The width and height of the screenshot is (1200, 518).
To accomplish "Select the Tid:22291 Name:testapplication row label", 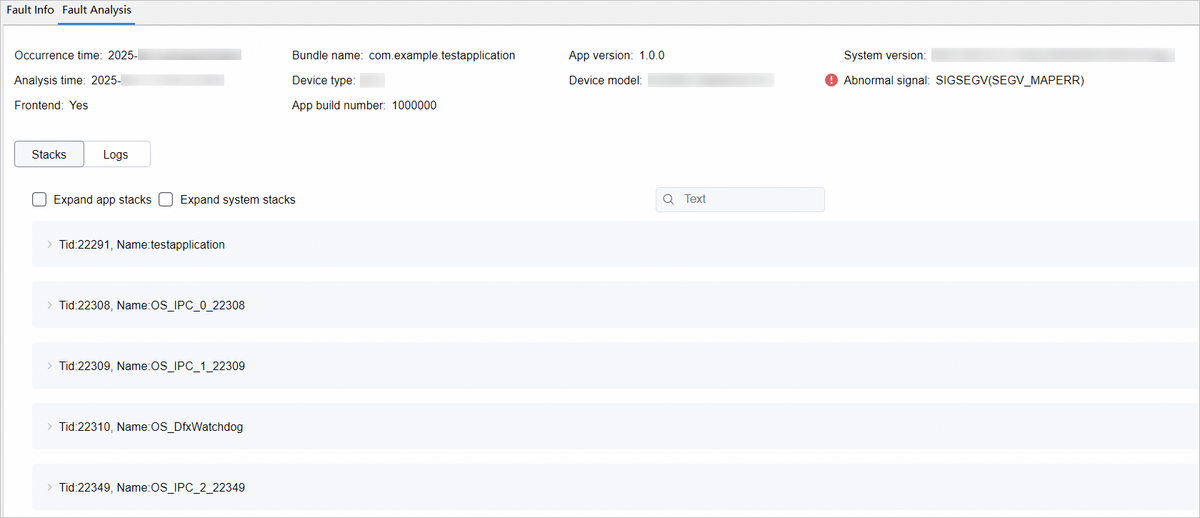I will tap(141, 244).
